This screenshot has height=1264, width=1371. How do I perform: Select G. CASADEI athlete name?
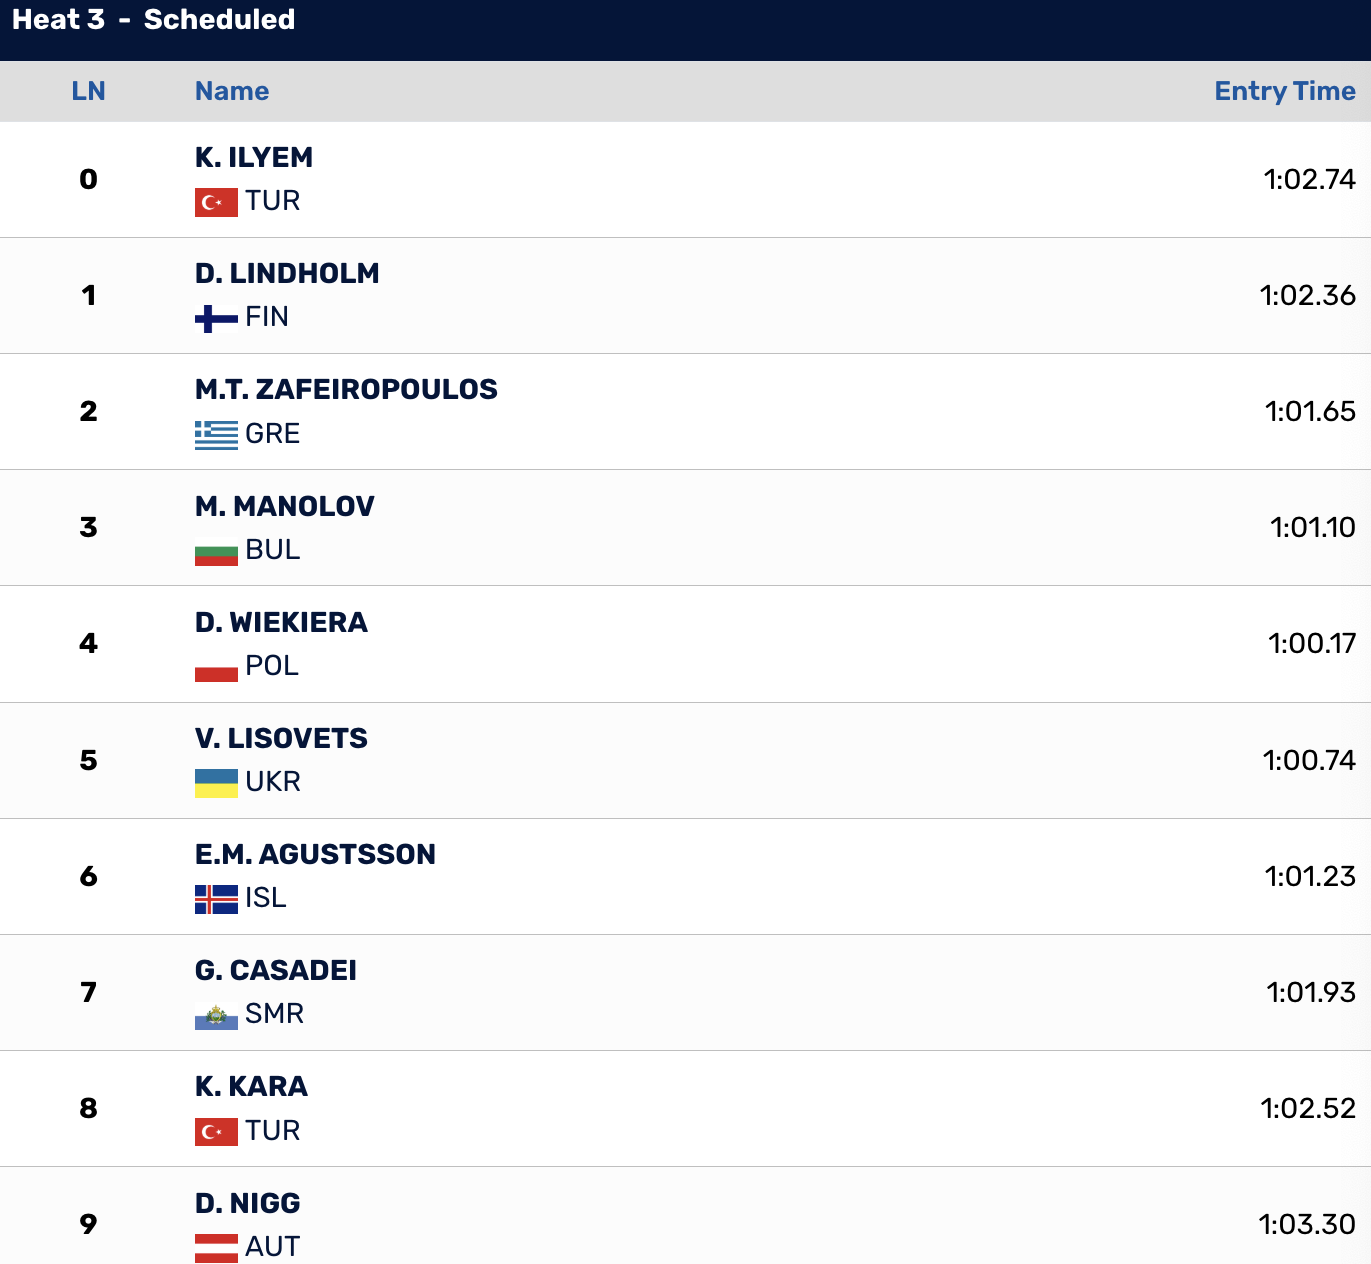276,970
